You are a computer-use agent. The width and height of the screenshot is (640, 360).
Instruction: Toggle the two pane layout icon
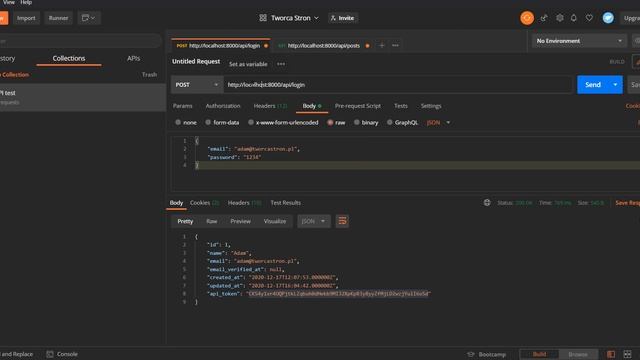pyautogui.click(x=611, y=354)
